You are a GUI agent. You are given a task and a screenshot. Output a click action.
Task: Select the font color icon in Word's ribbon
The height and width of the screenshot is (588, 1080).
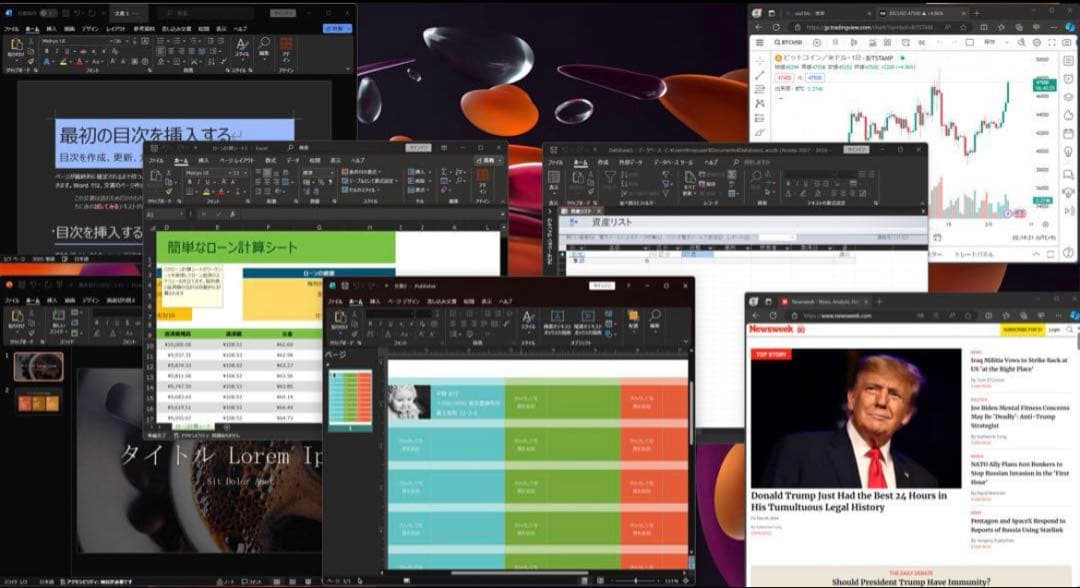pyautogui.click(x=79, y=61)
